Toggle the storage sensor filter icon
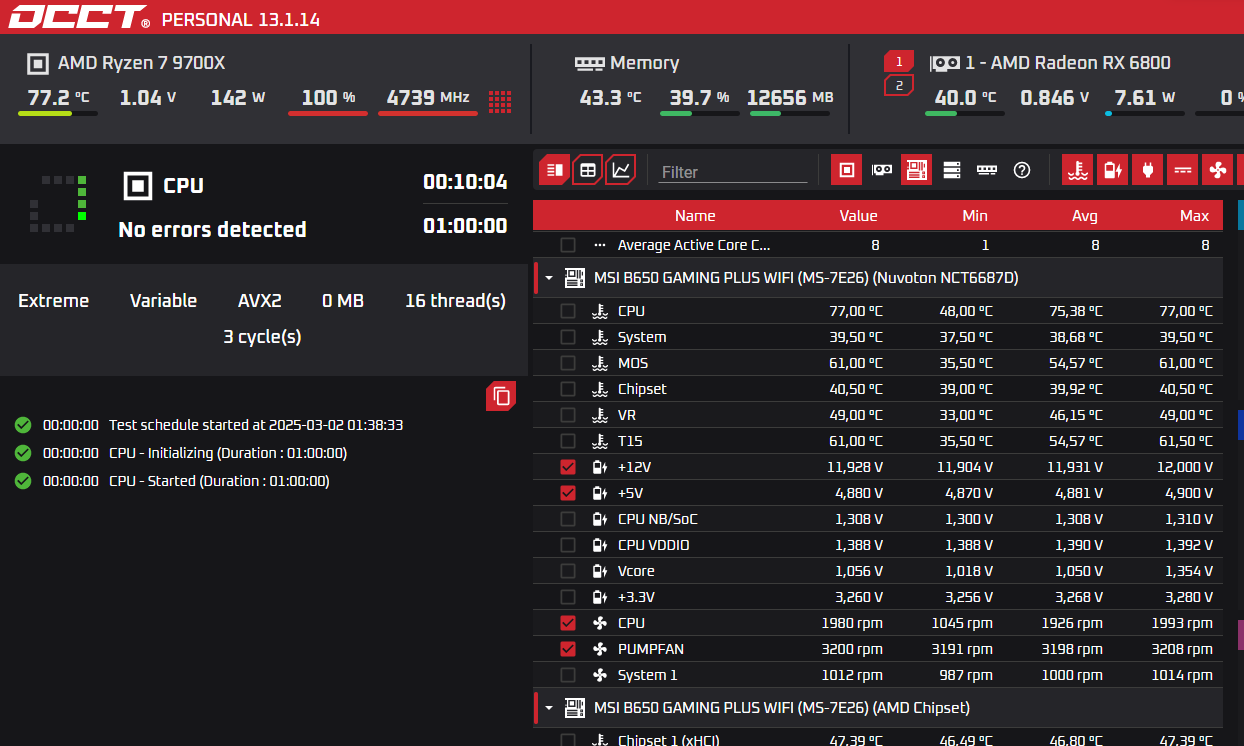This screenshot has height=746, width=1244. click(x=952, y=170)
